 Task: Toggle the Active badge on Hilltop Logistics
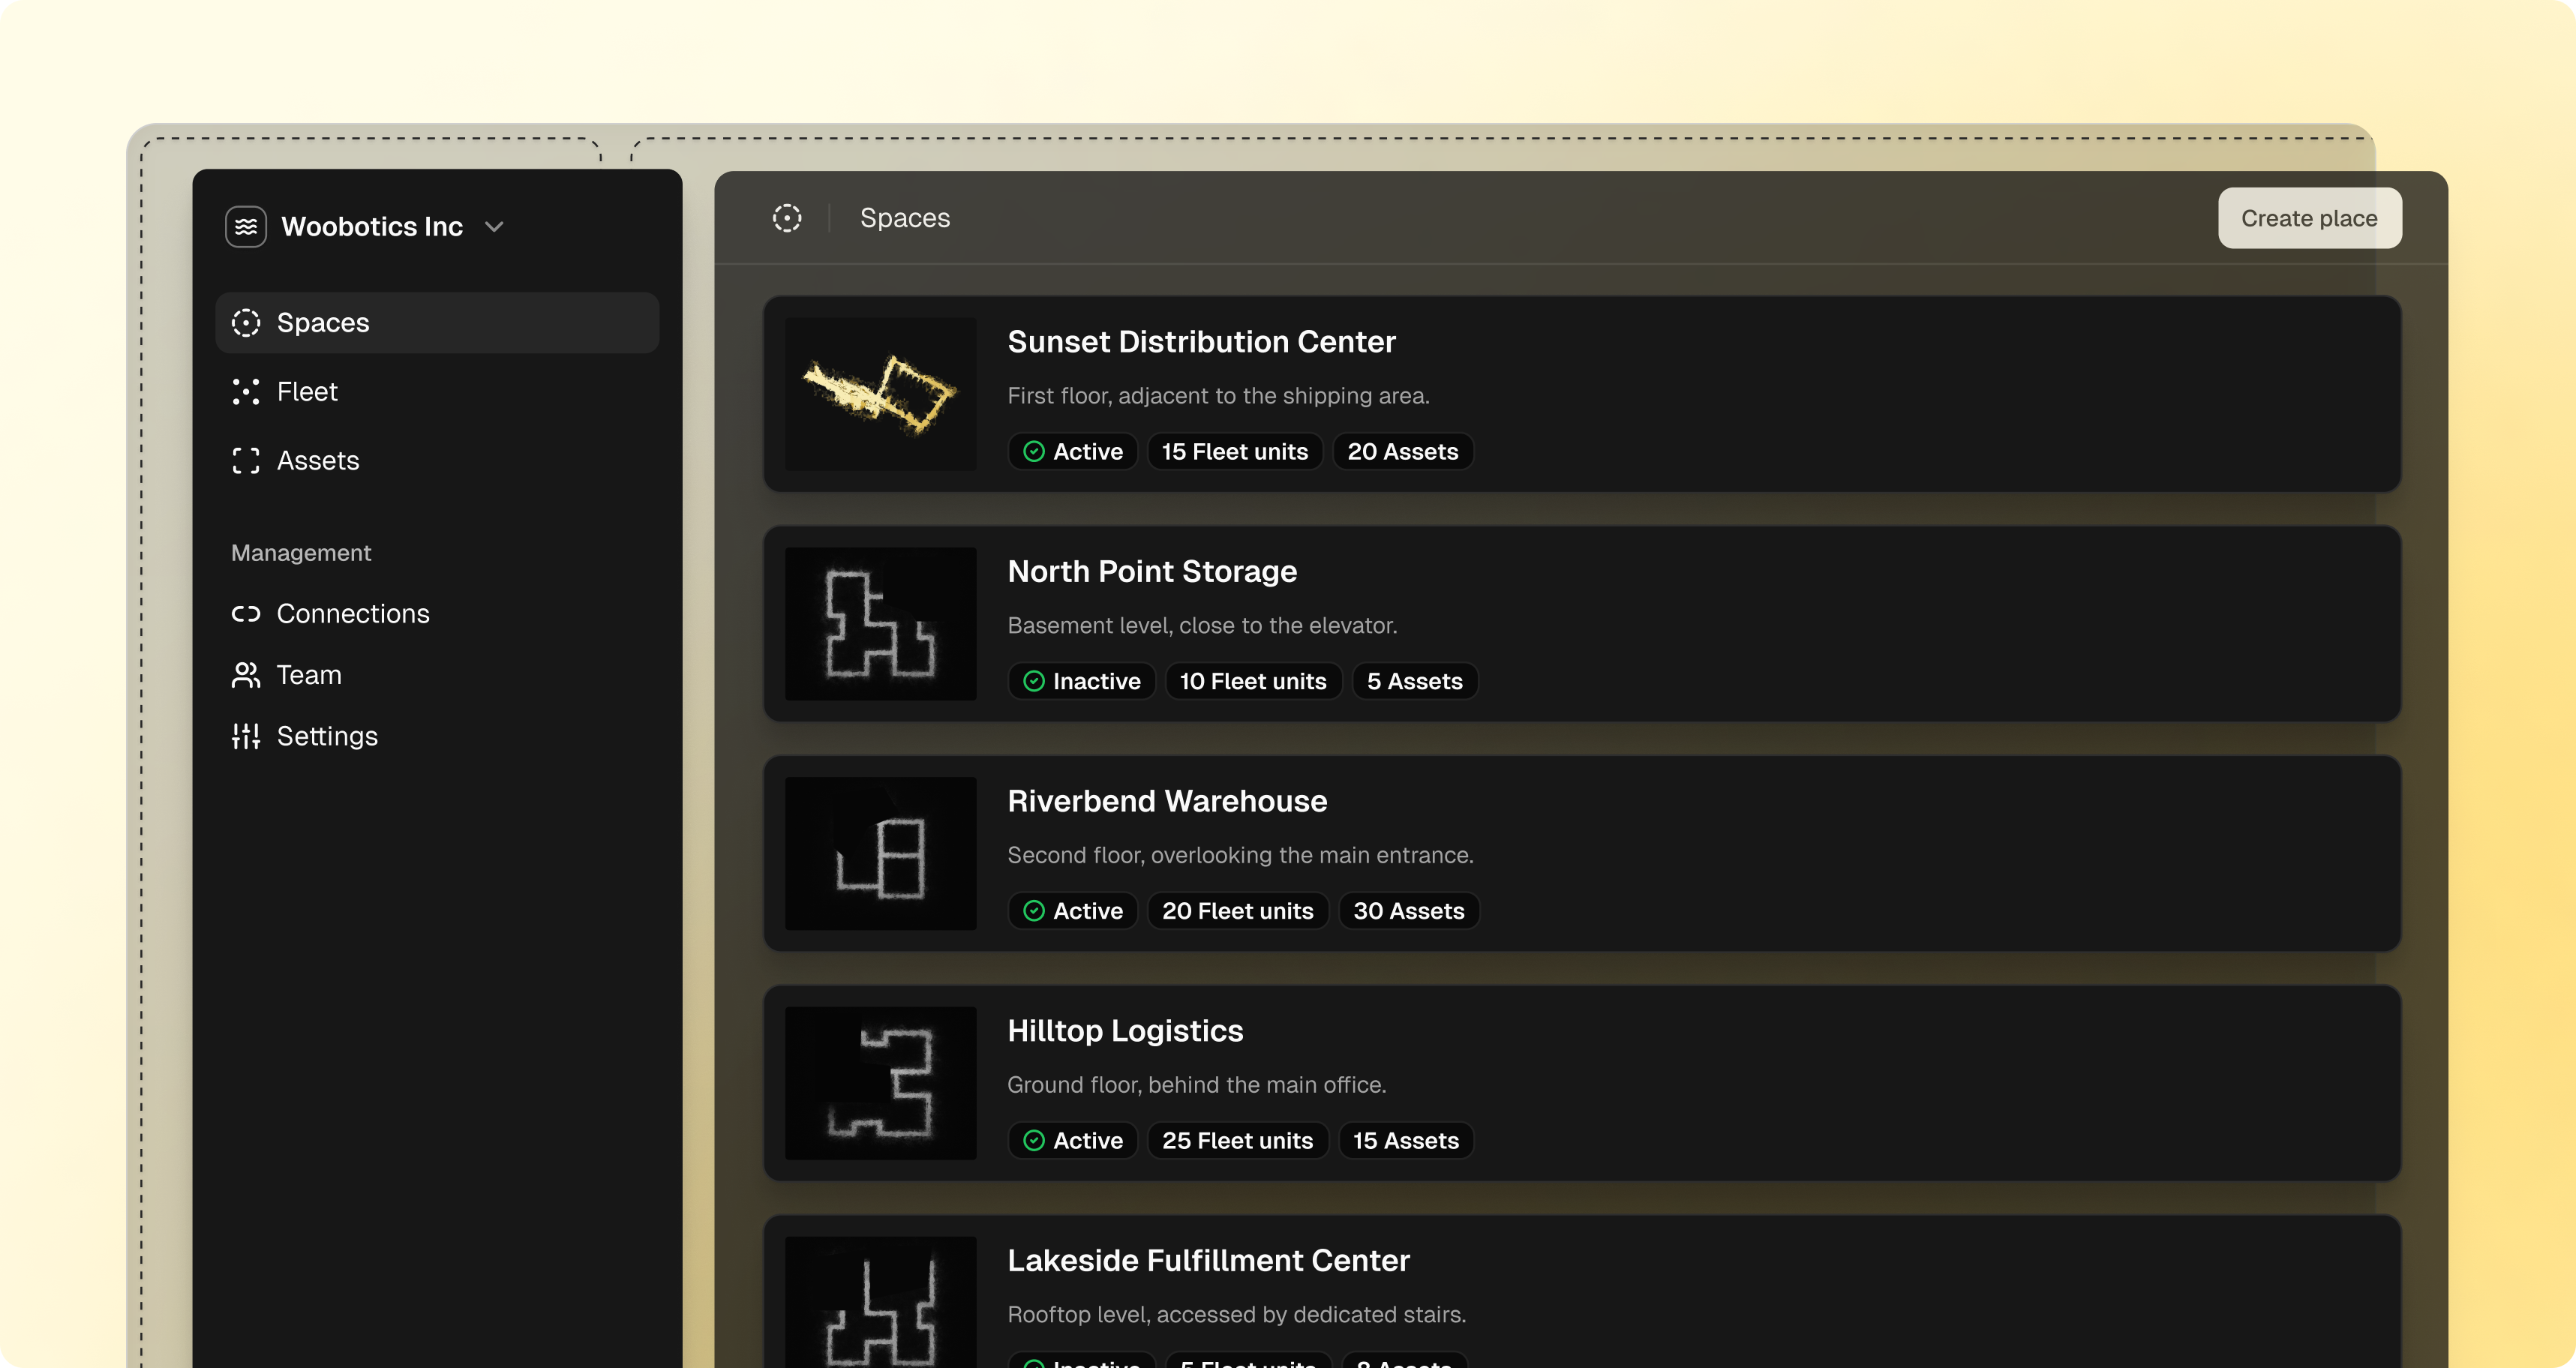click(1072, 1140)
